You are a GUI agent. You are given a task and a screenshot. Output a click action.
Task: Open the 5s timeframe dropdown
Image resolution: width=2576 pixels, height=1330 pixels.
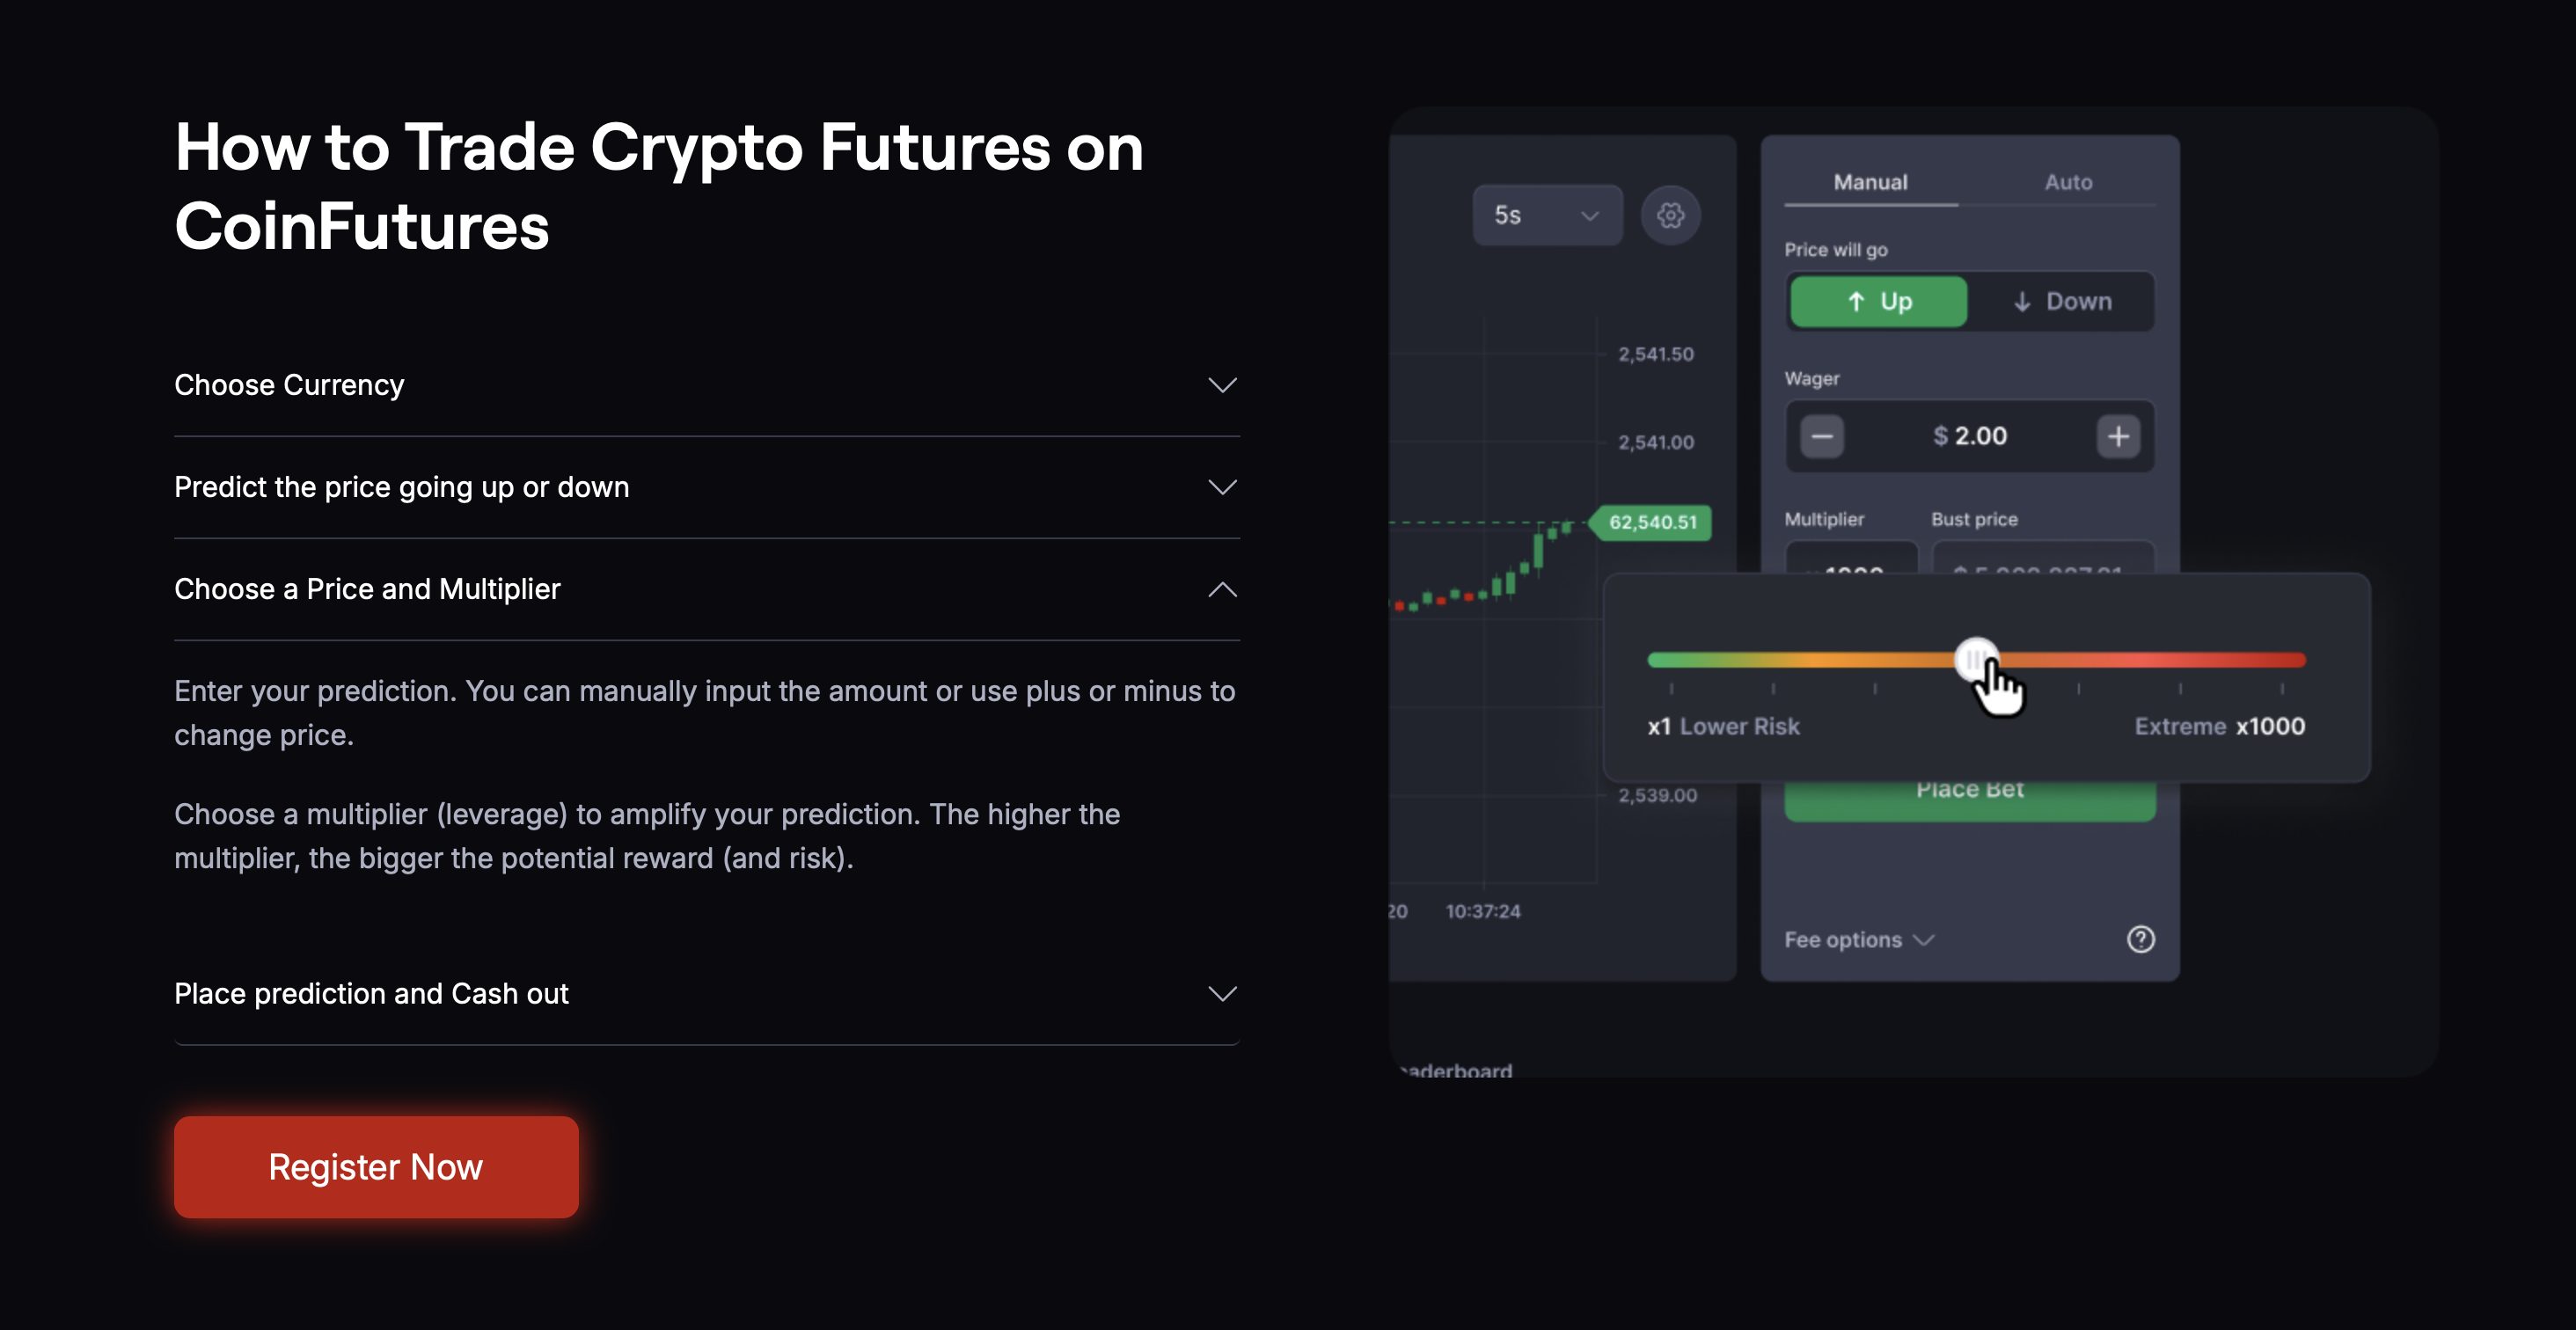tap(1546, 214)
